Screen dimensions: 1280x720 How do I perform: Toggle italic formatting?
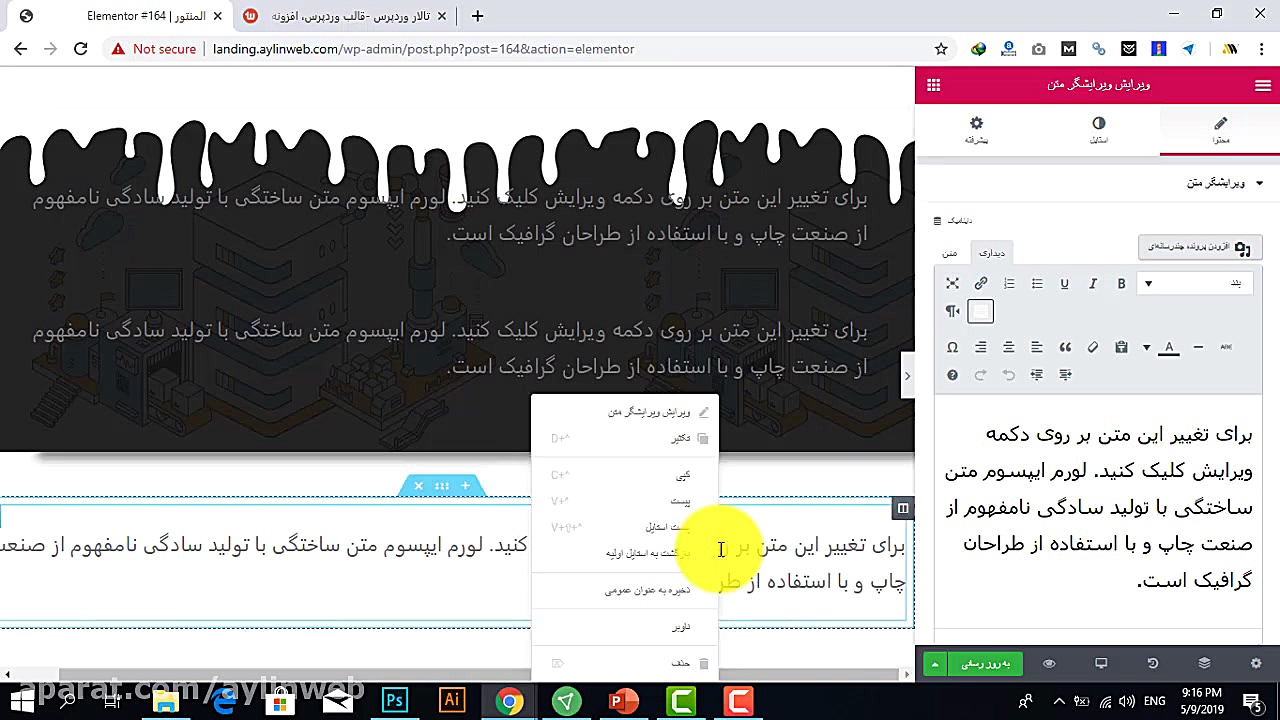(x=1093, y=283)
